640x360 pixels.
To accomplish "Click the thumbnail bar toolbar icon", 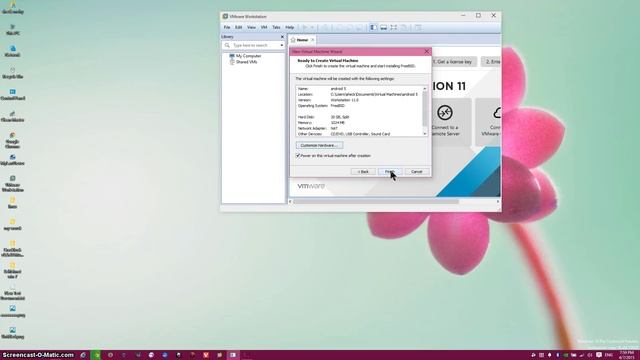I will 384,27.
